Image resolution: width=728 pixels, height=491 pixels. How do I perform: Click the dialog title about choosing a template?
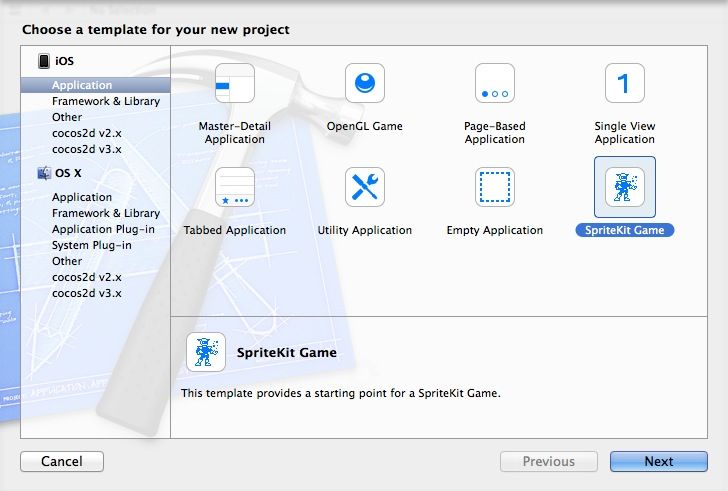(156, 30)
